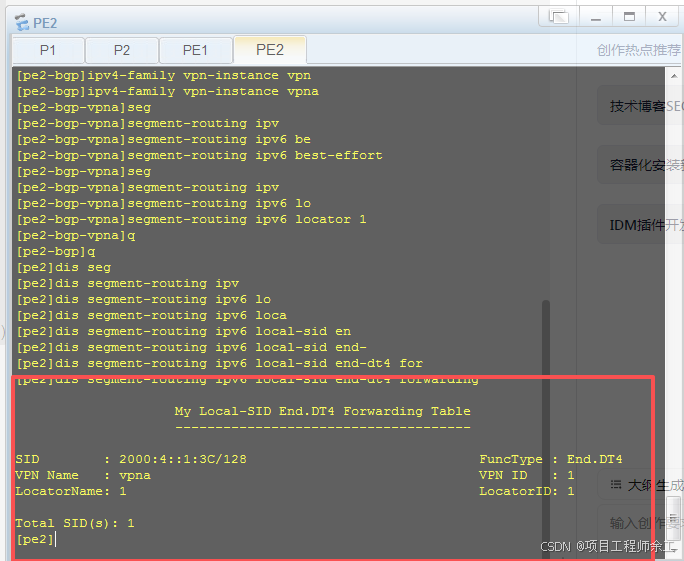Click the FuncType End.DT4 value
The width and height of the screenshot is (684, 561).
click(595, 459)
